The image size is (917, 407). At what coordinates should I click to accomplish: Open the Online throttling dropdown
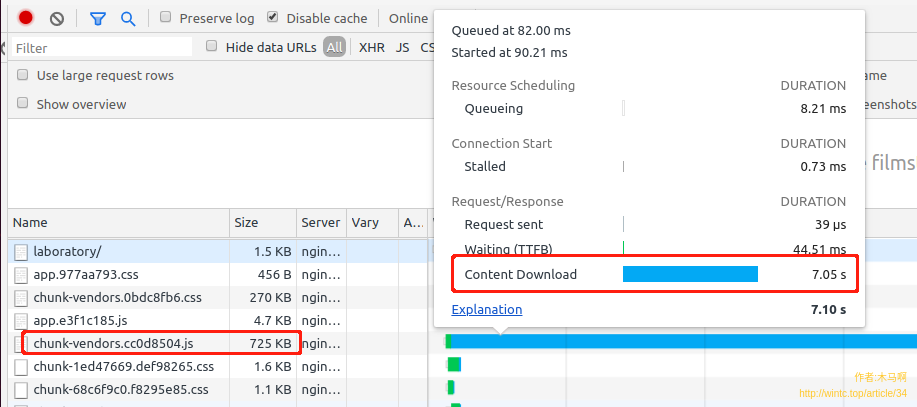click(x=408, y=18)
